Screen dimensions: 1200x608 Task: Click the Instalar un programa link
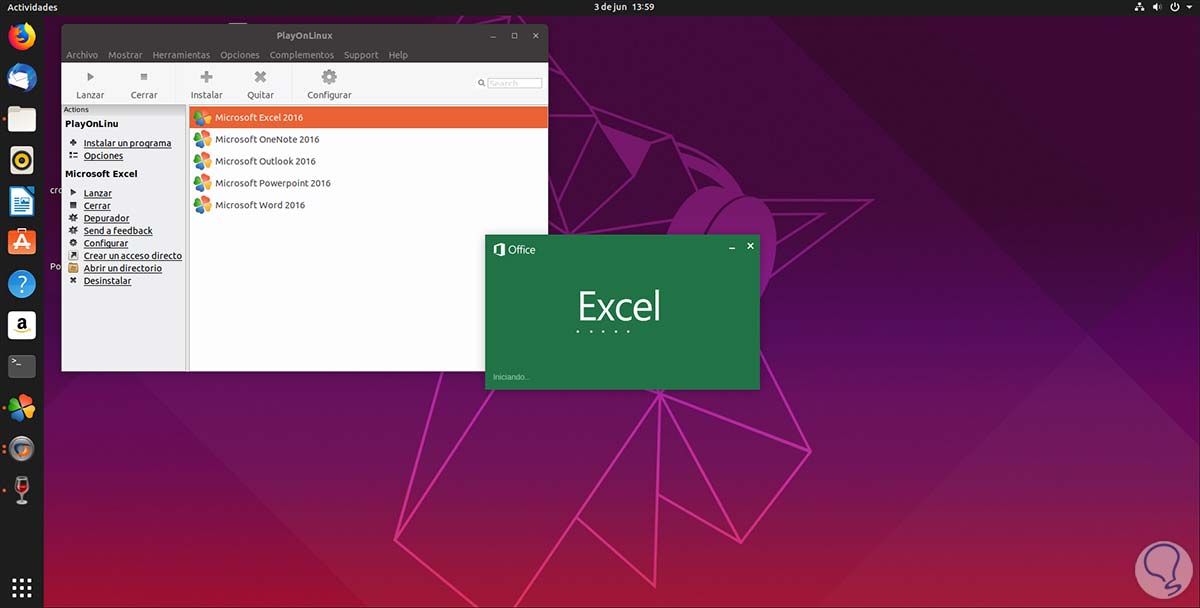point(127,143)
